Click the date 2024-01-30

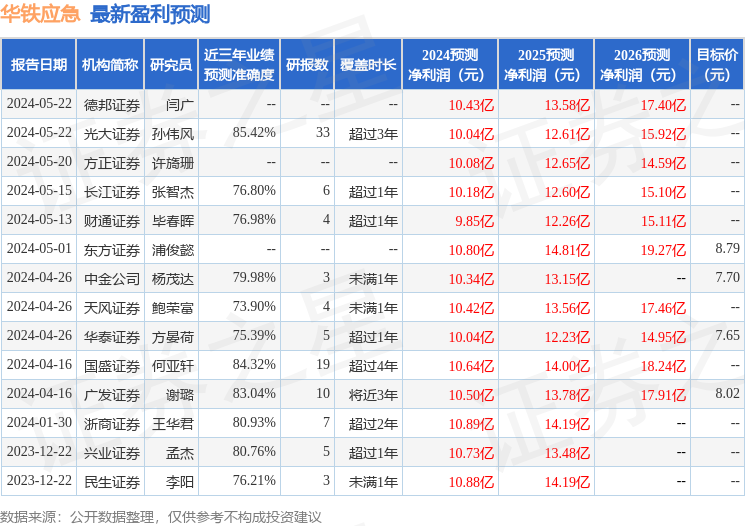coord(39,422)
